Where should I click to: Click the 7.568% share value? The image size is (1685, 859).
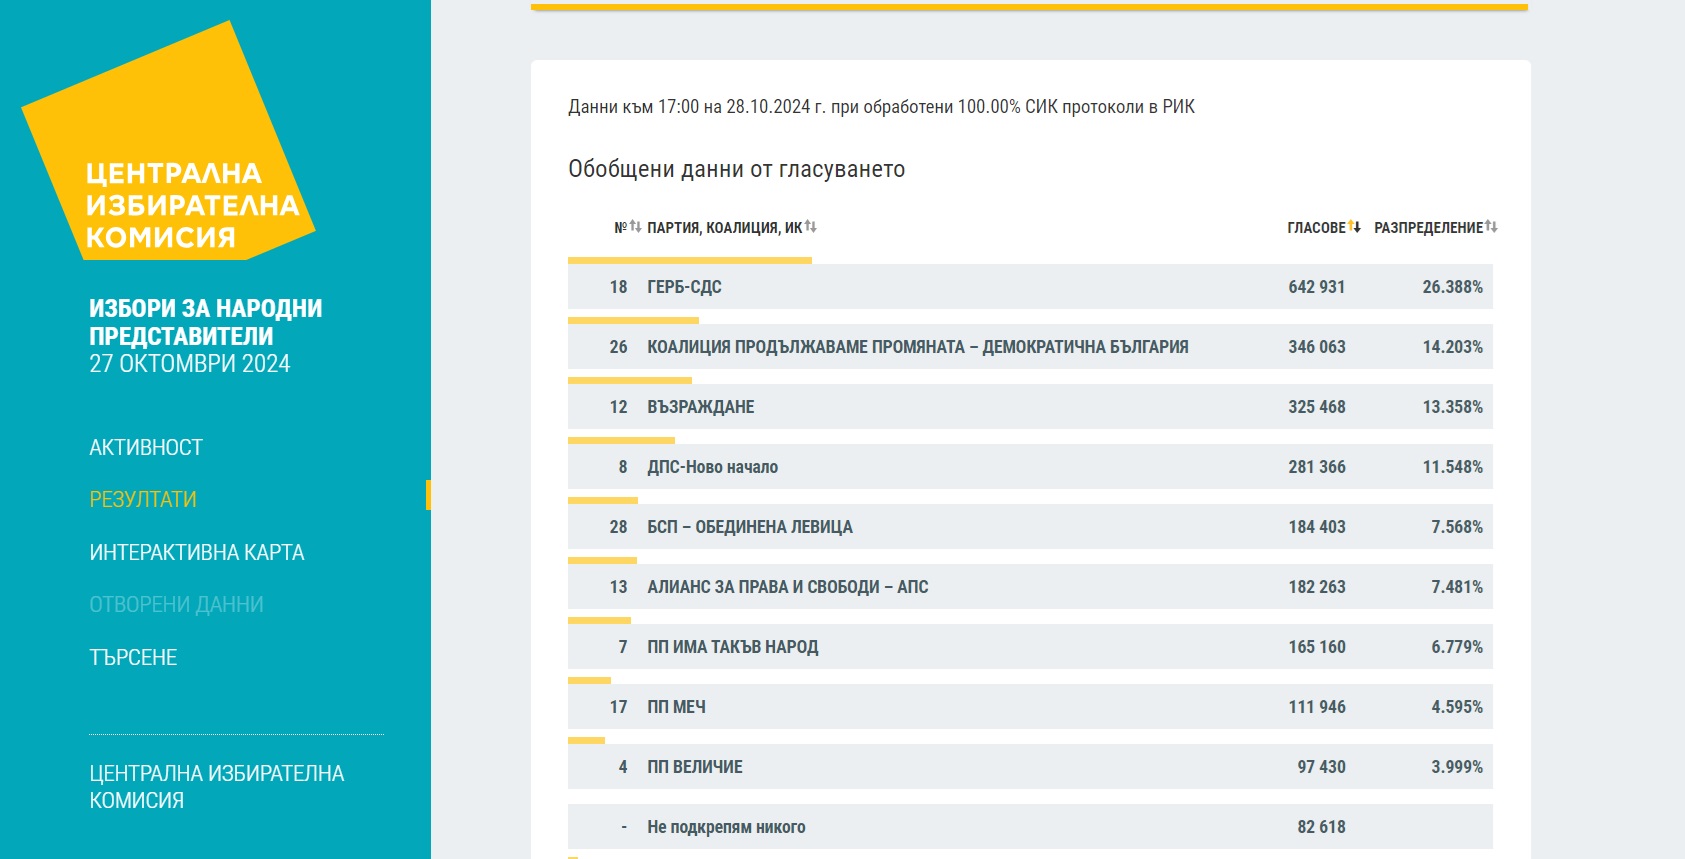[x=1456, y=527]
